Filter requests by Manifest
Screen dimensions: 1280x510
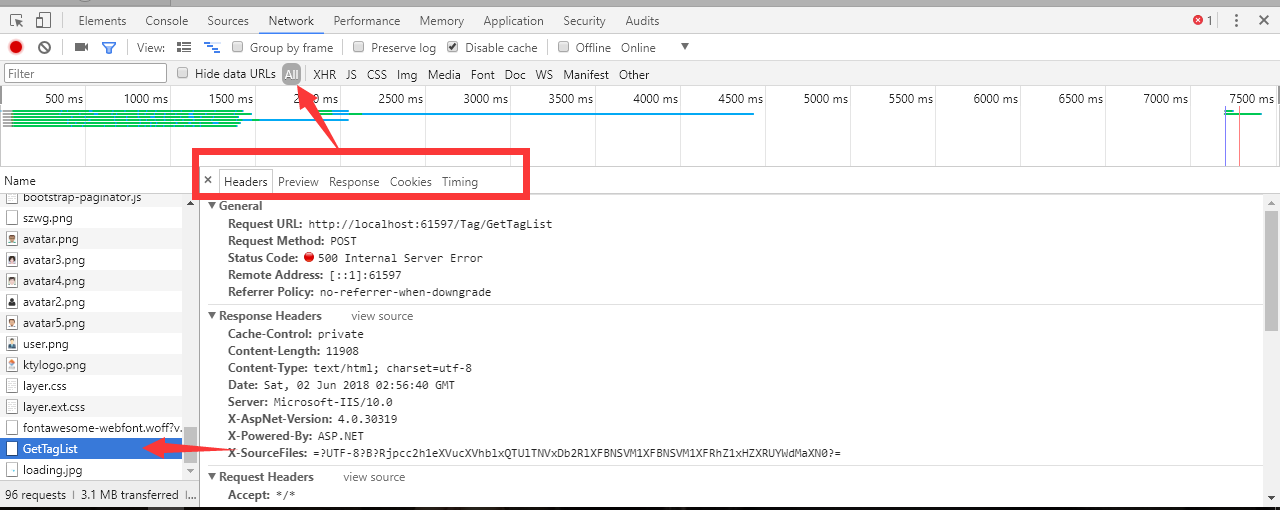[586, 74]
